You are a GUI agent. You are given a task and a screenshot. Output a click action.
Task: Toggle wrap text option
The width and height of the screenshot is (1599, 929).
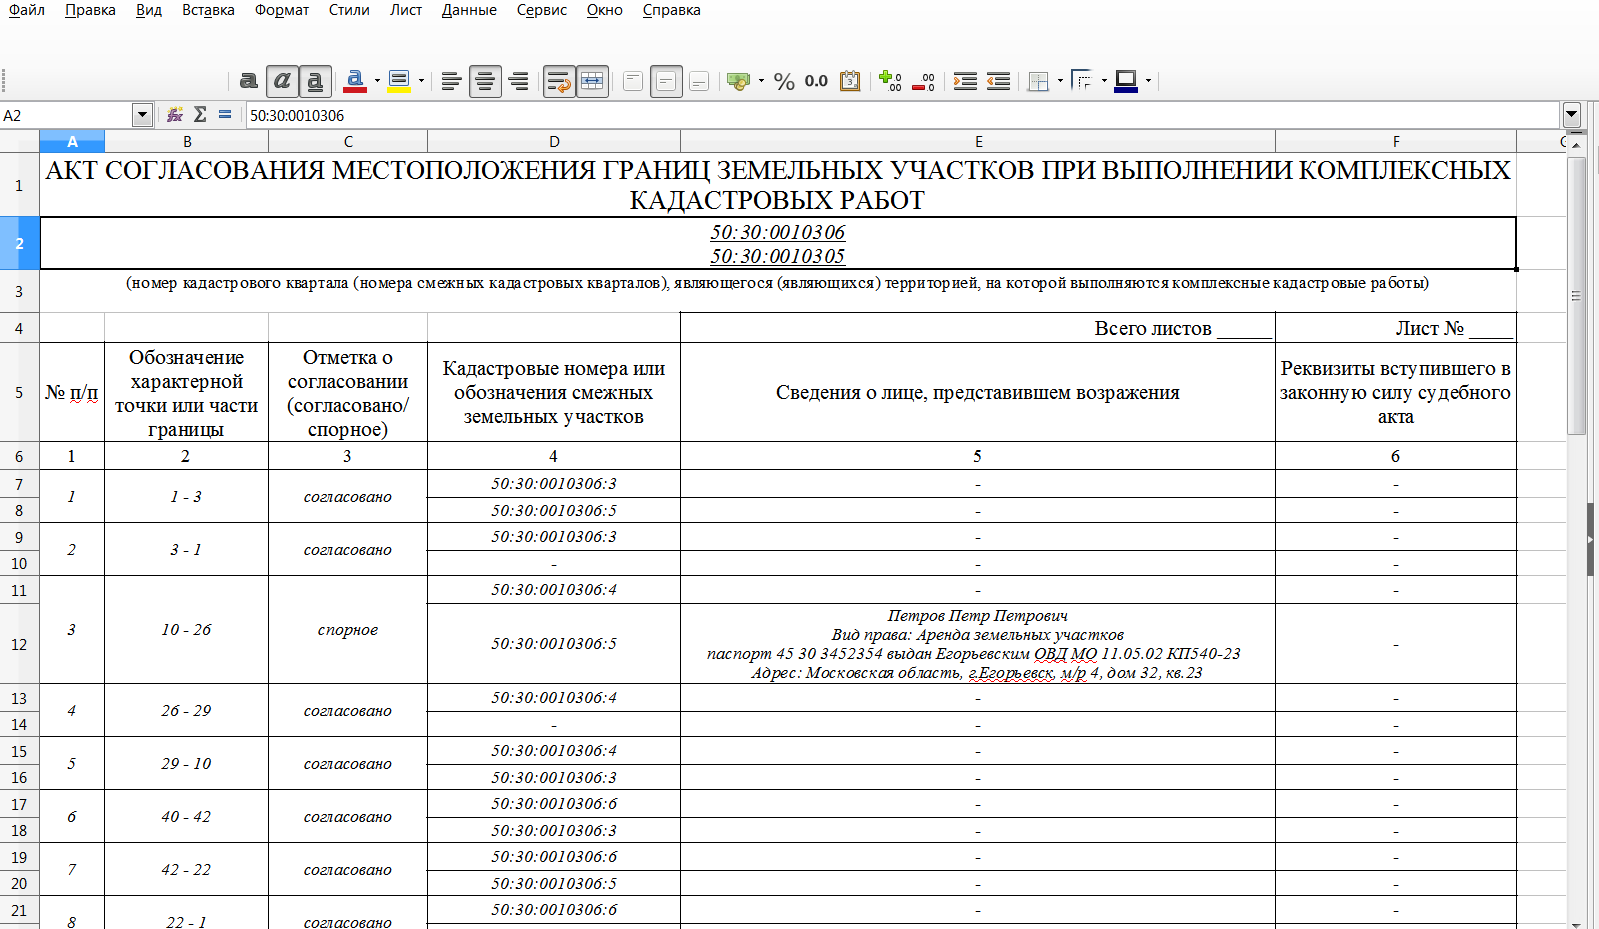coord(559,81)
